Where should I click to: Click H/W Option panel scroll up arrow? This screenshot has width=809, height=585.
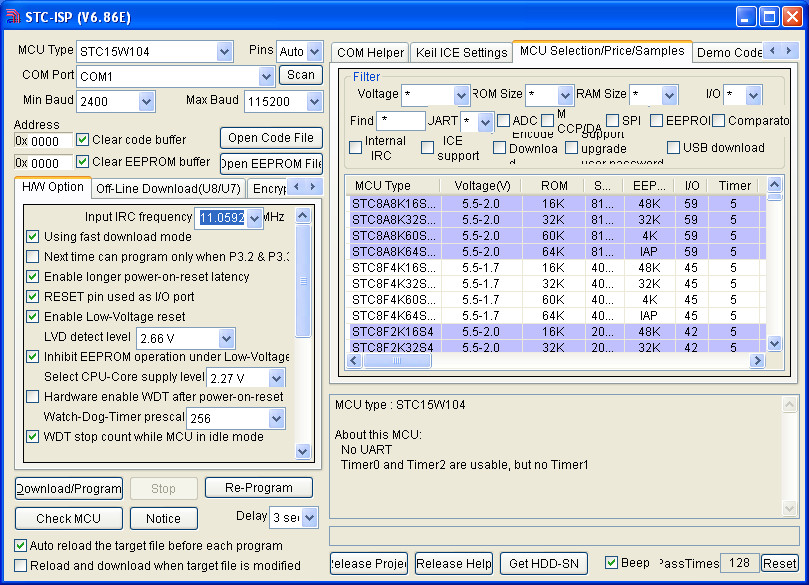click(303, 215)
